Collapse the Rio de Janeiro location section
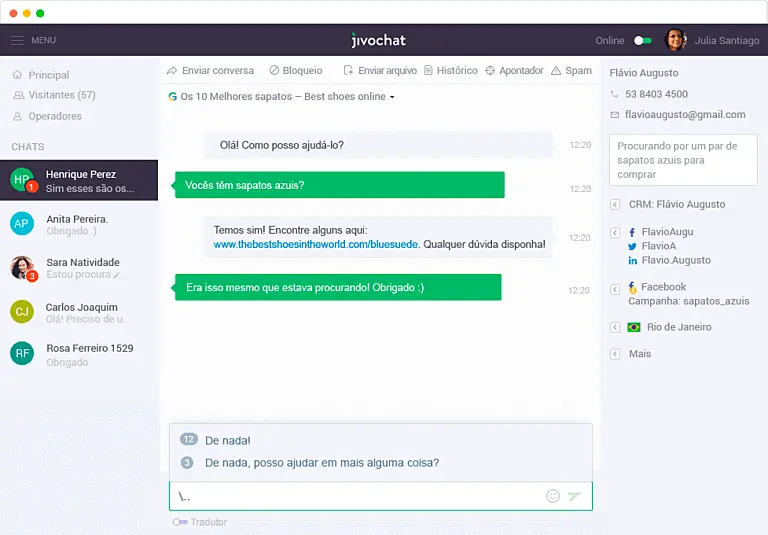Screen dimensions: 768x535 point(615,327)
